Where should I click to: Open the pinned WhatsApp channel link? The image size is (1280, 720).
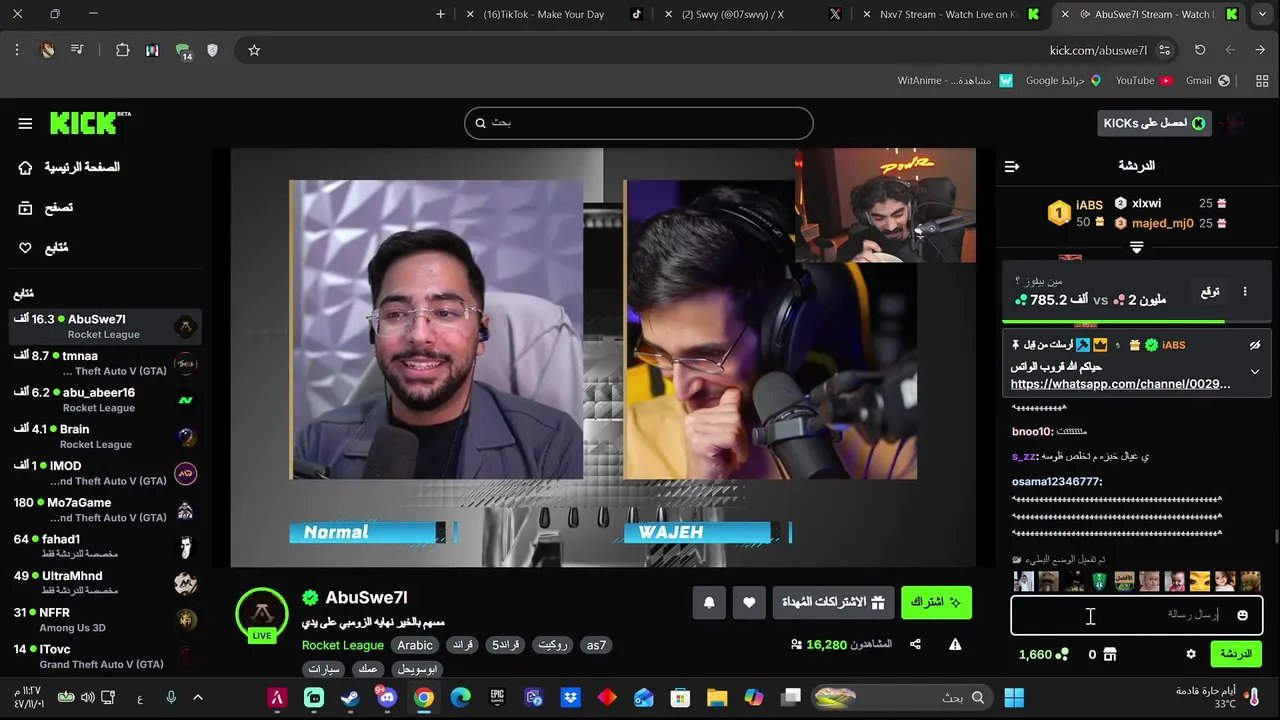click(1121, 384)
